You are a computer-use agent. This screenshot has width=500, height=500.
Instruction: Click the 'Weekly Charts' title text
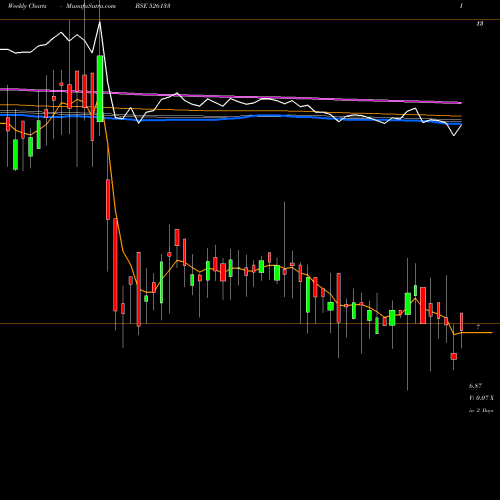(x=27, y=6)
